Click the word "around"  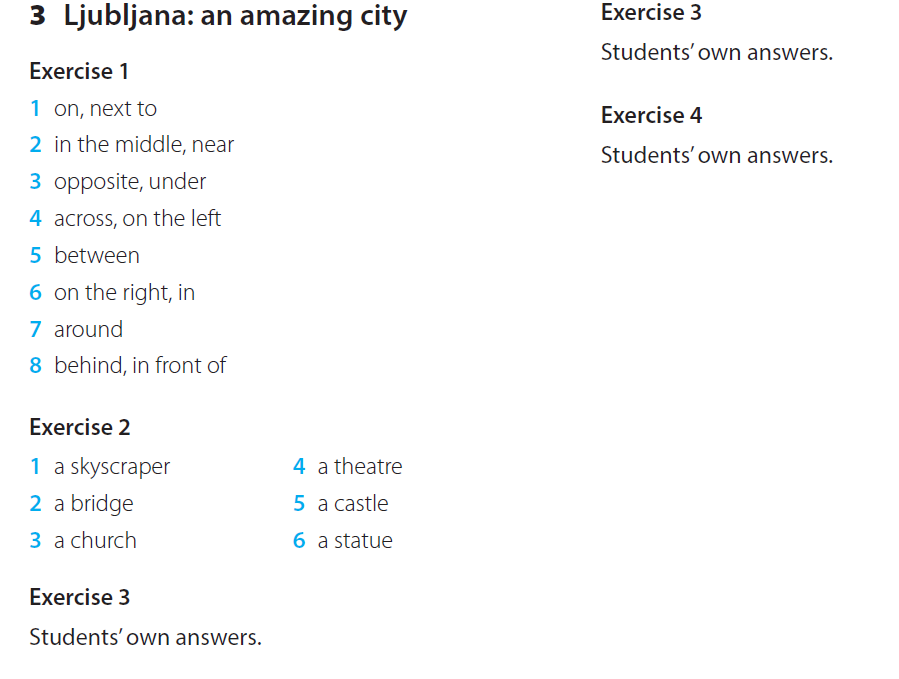point(88,329)
